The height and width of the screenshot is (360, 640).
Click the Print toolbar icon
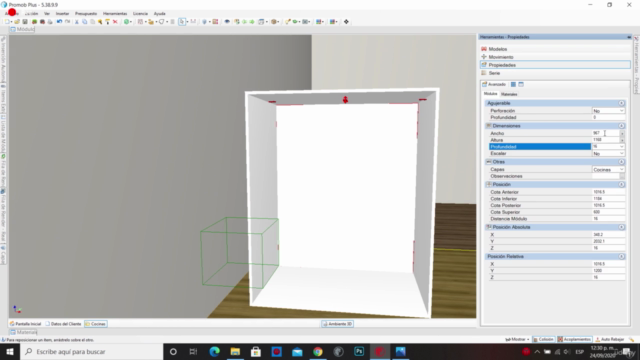[x=50, y=22]
